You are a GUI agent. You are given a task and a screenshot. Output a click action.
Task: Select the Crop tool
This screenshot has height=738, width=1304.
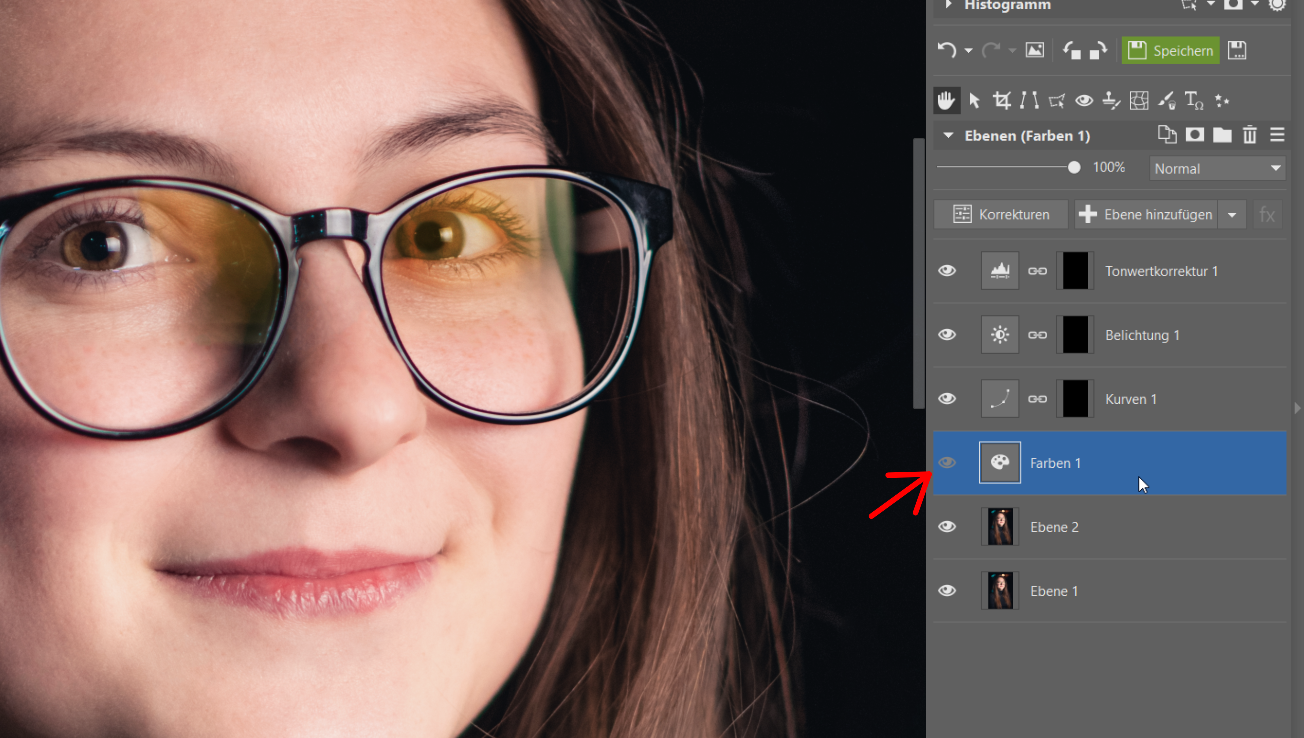[x=1001, y=100]
